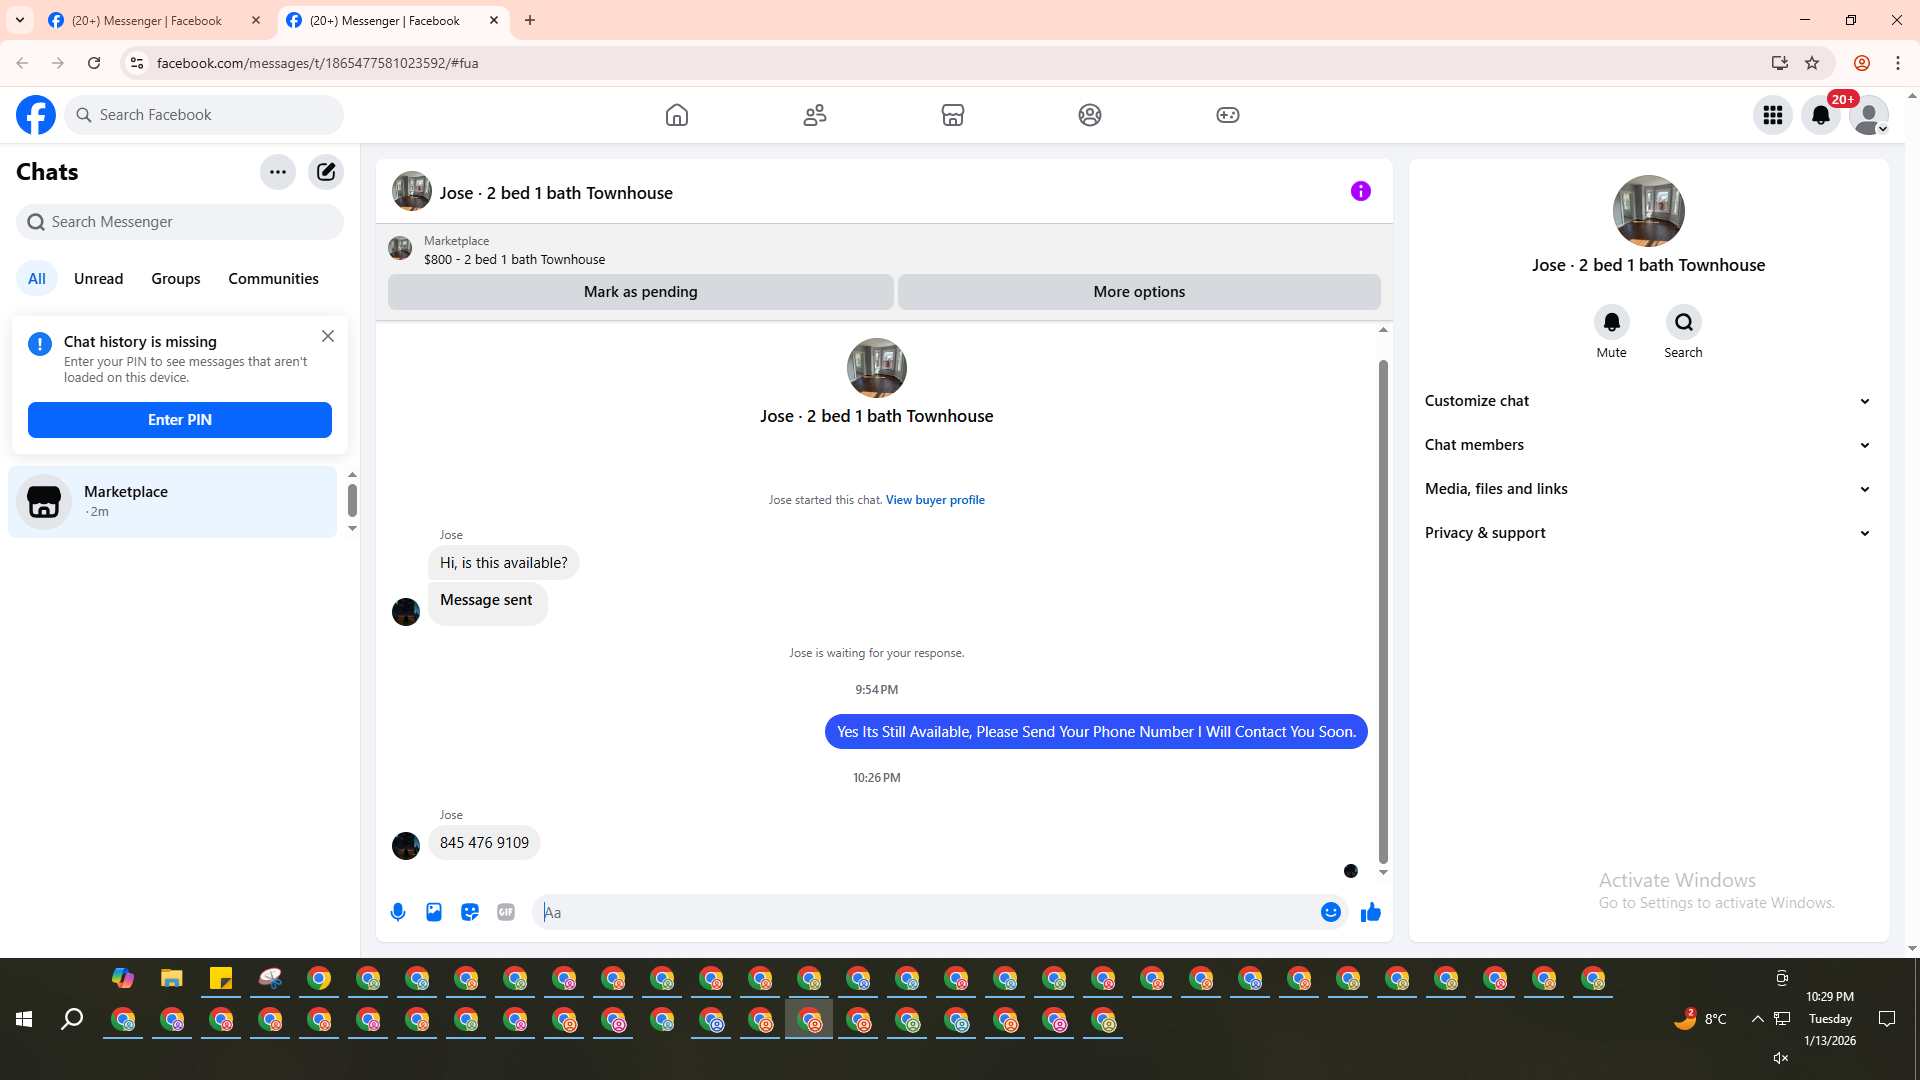Open the View buyer profile link

935,500
